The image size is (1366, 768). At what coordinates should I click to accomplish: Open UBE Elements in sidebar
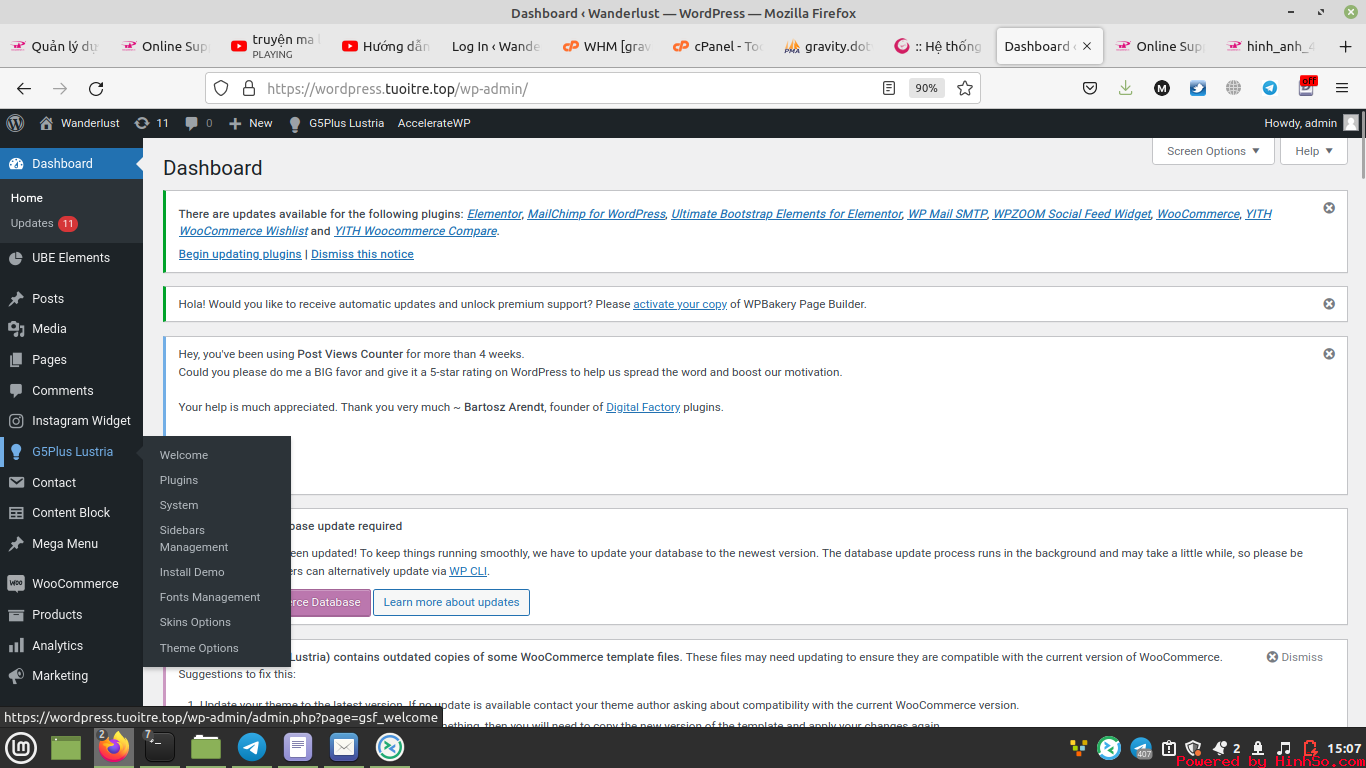point(71,258)
